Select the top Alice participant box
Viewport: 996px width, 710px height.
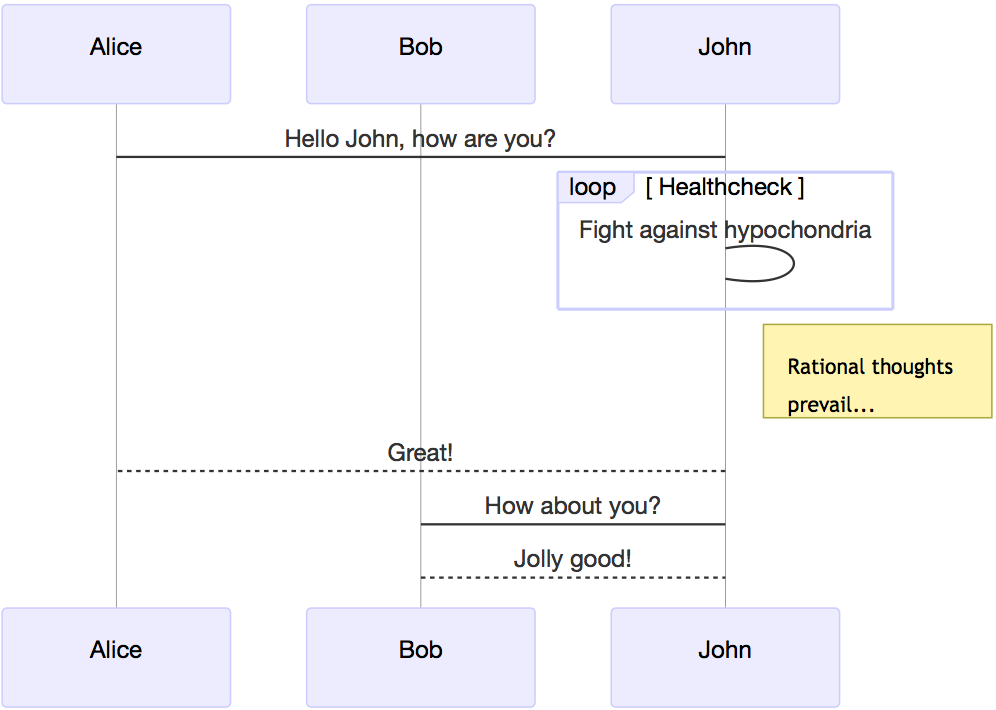pos(116,54)
